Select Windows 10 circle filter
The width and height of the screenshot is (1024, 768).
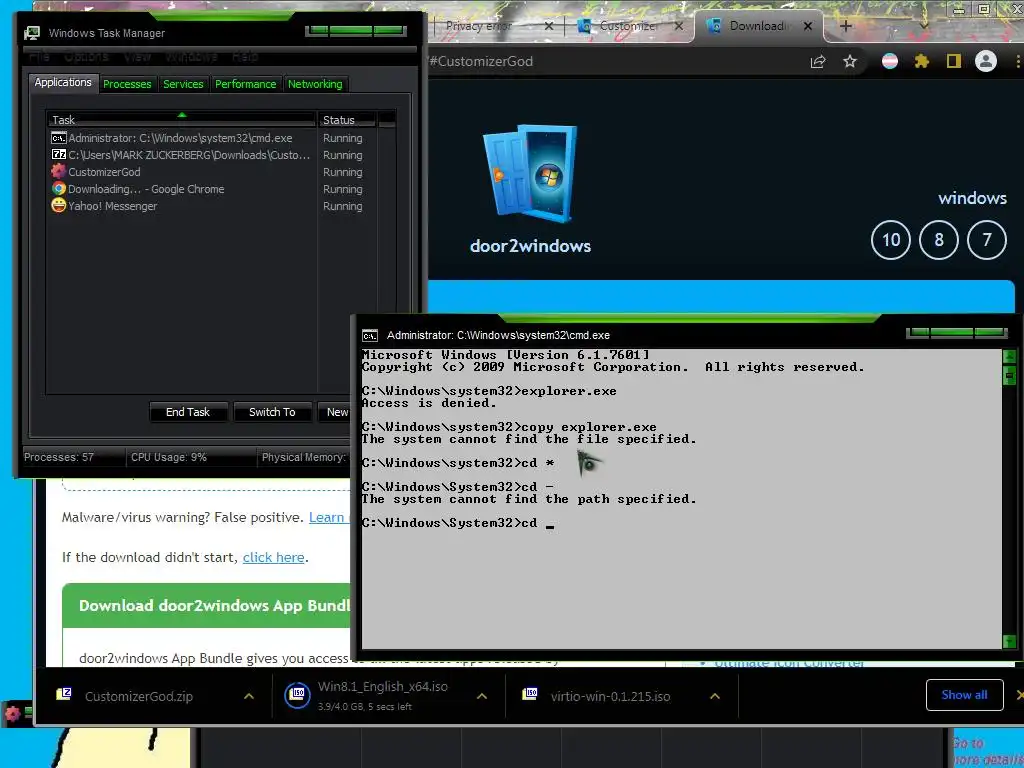coord(891,240)
